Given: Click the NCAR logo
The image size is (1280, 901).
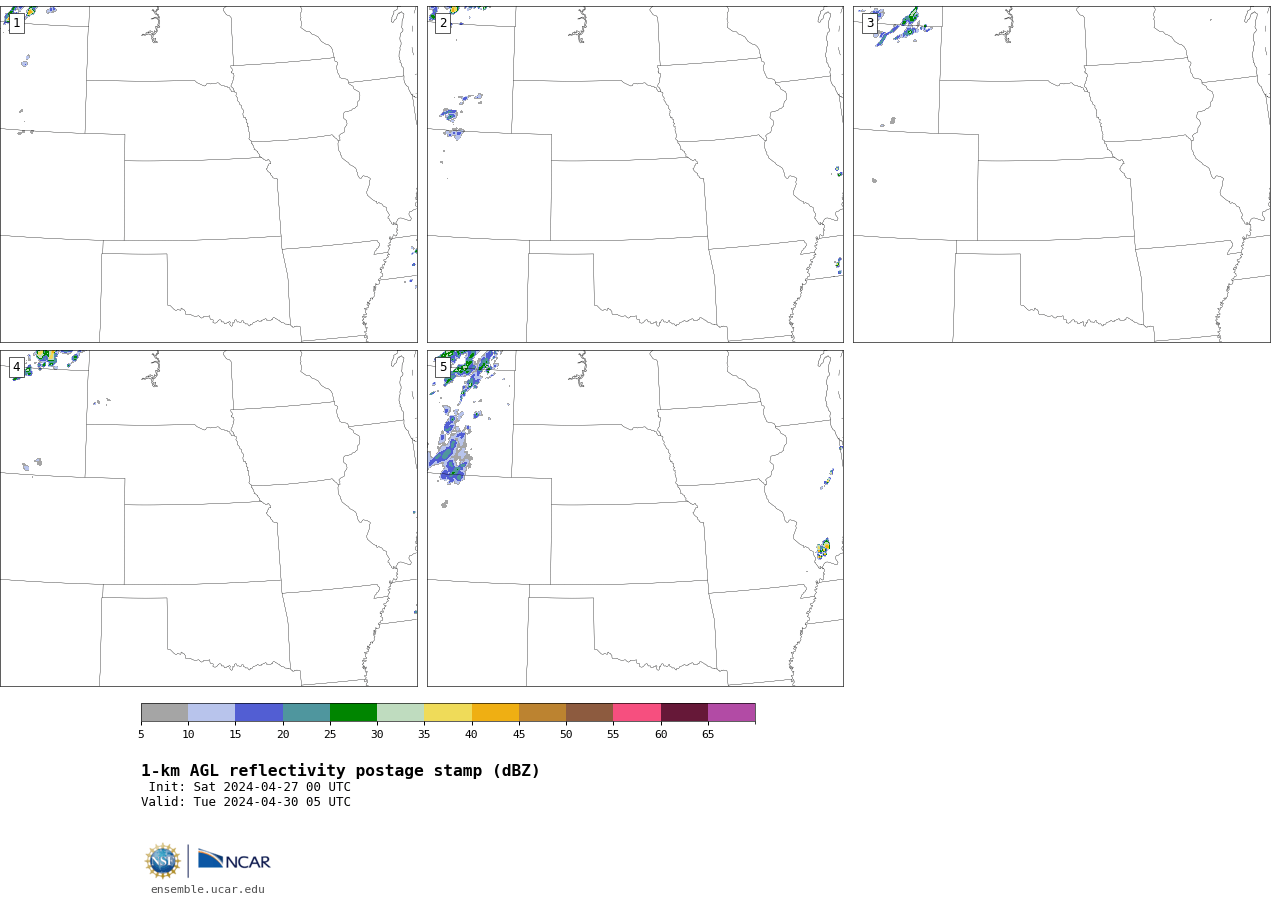Looking at the screenshot, I should pos(234,861).
